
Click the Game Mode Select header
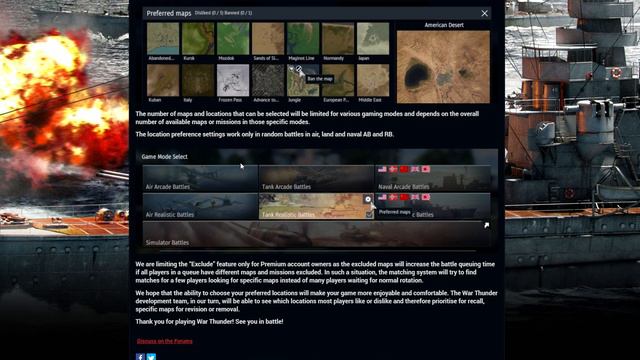click(x=164, y=157)
